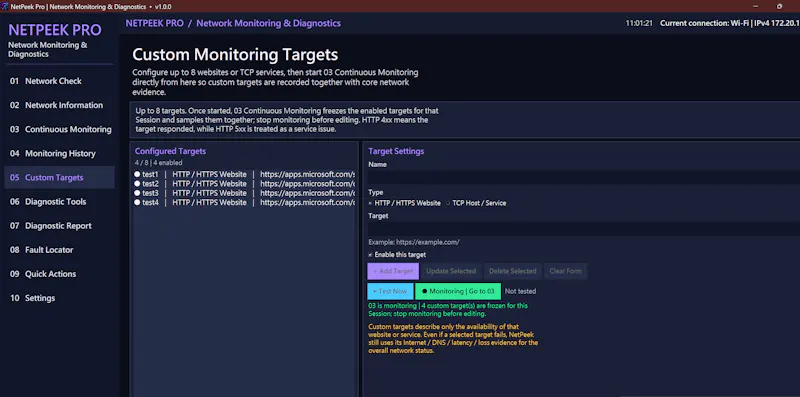Click the Test Now button
Viewport: 800px width, 397px height.
pyautogui.click(x=390, y=291)
